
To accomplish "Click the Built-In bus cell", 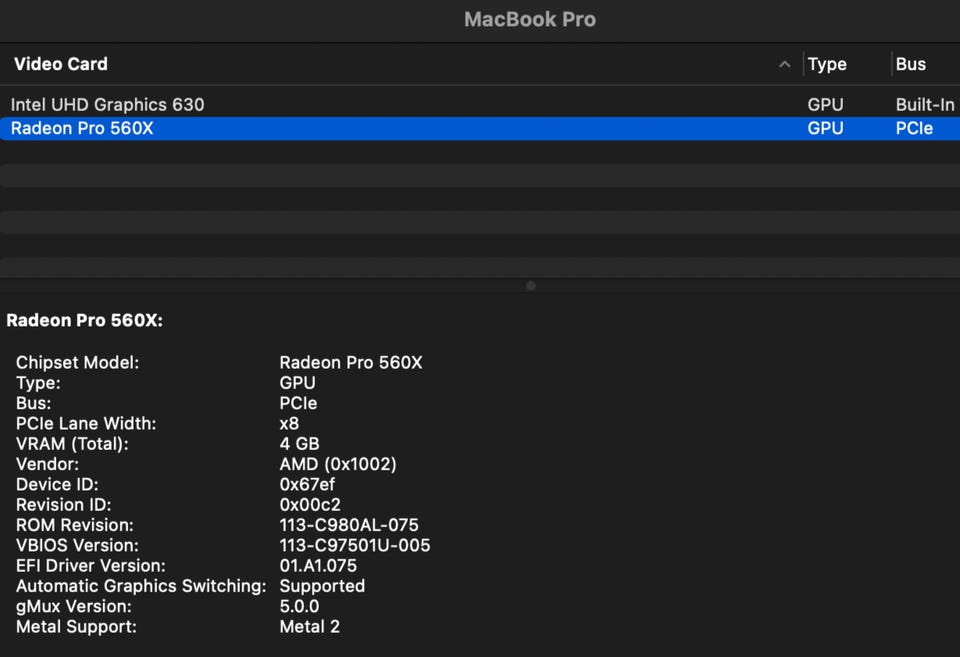I will coord(925,104).
